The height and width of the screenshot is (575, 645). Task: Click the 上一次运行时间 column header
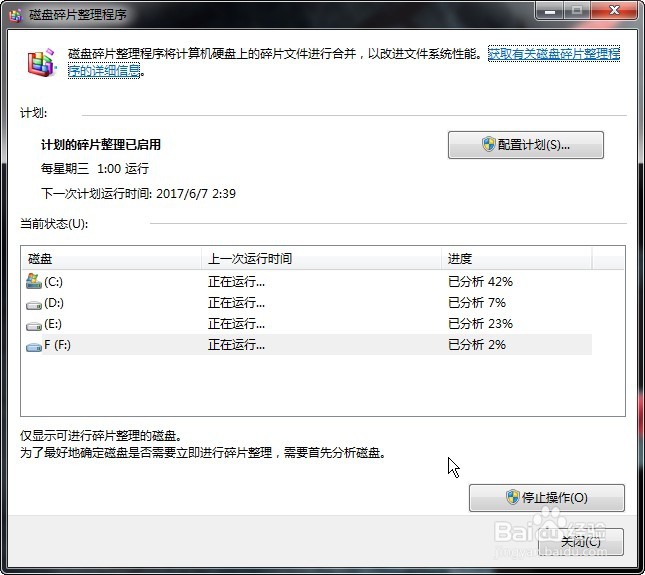[321, 258]
